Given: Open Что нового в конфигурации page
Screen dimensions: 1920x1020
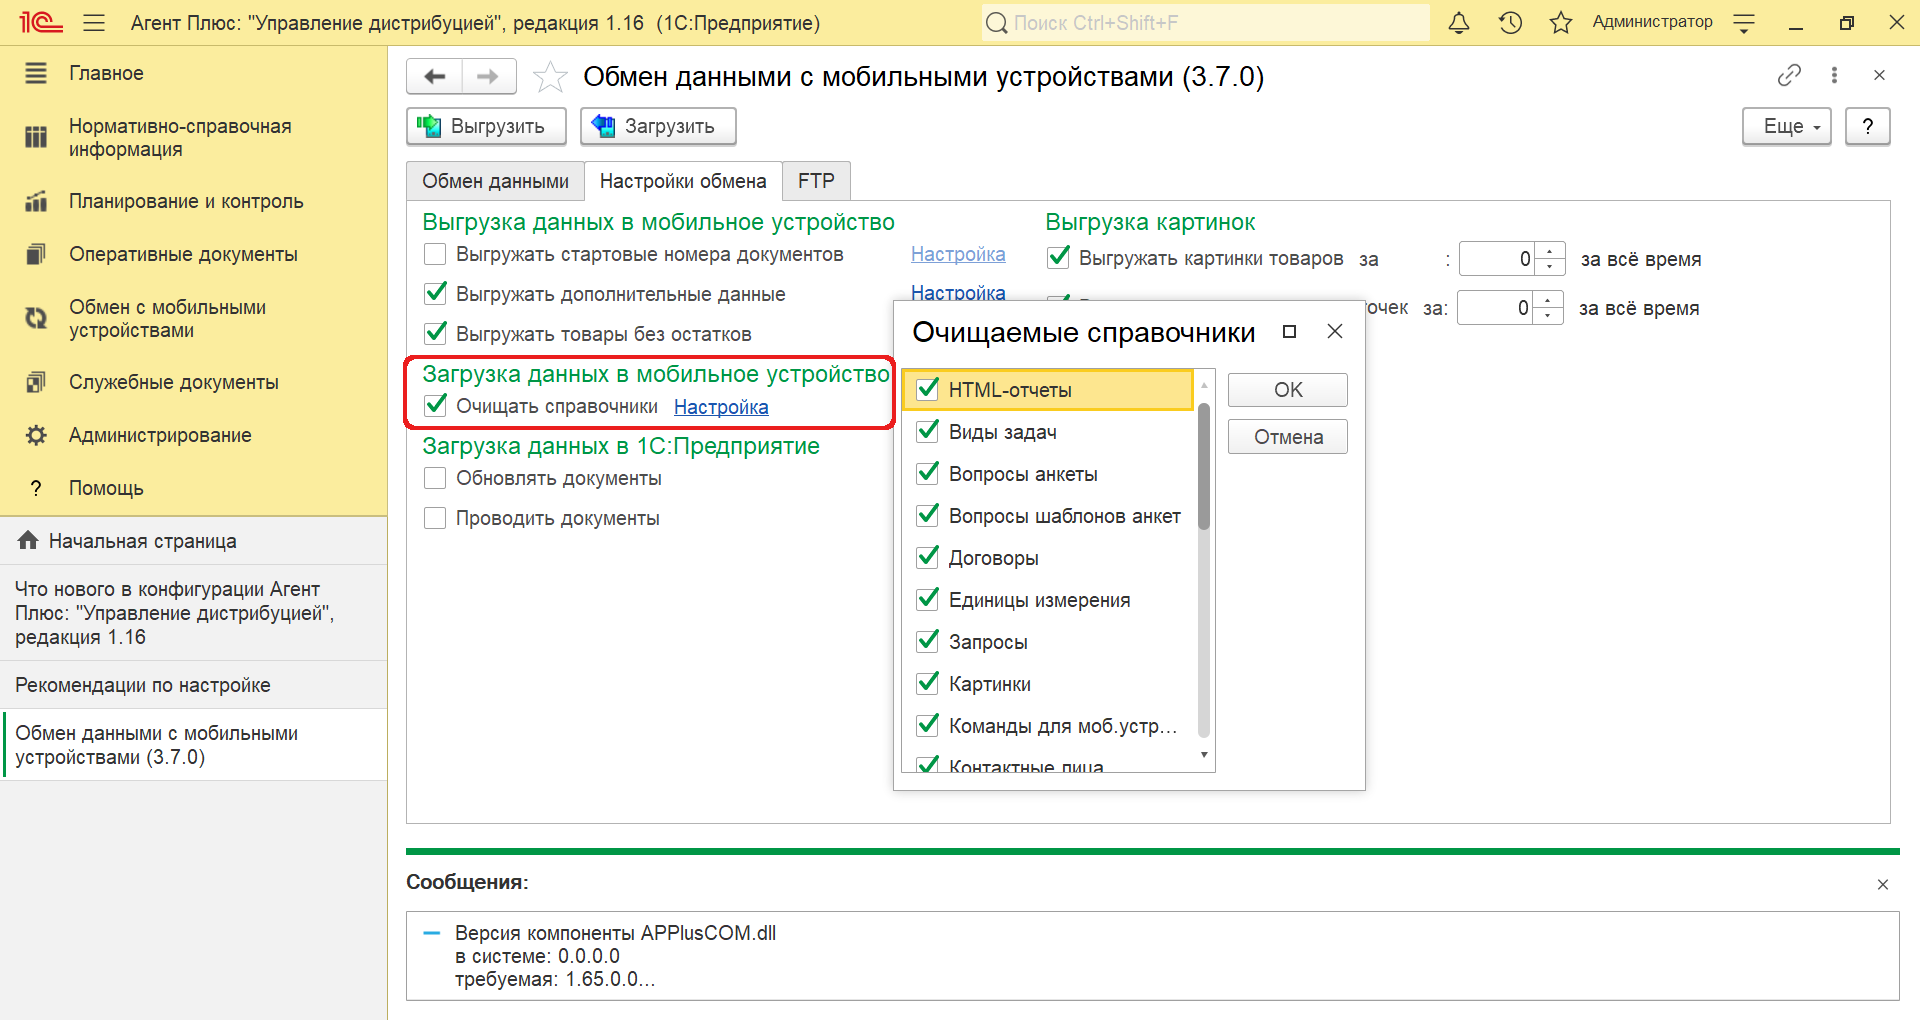Looking at the screenshot, I should (193, 613).
